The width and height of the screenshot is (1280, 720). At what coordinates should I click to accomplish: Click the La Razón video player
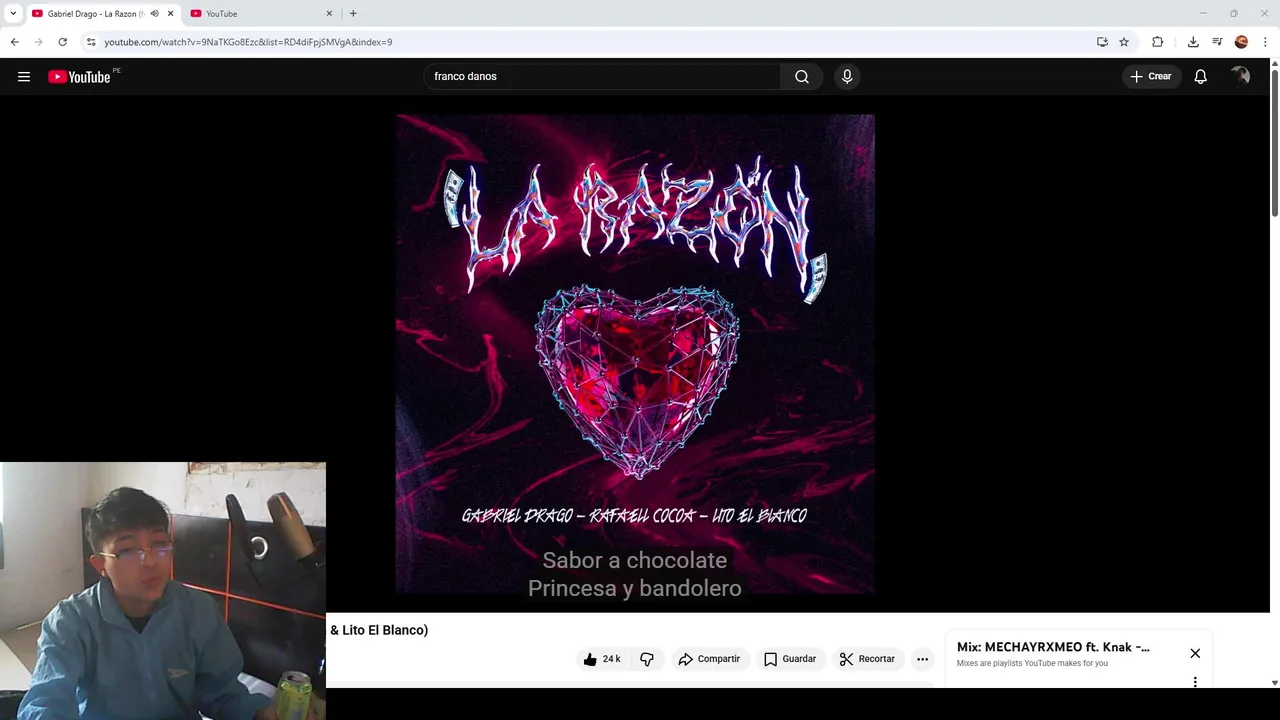coord(634,354)
